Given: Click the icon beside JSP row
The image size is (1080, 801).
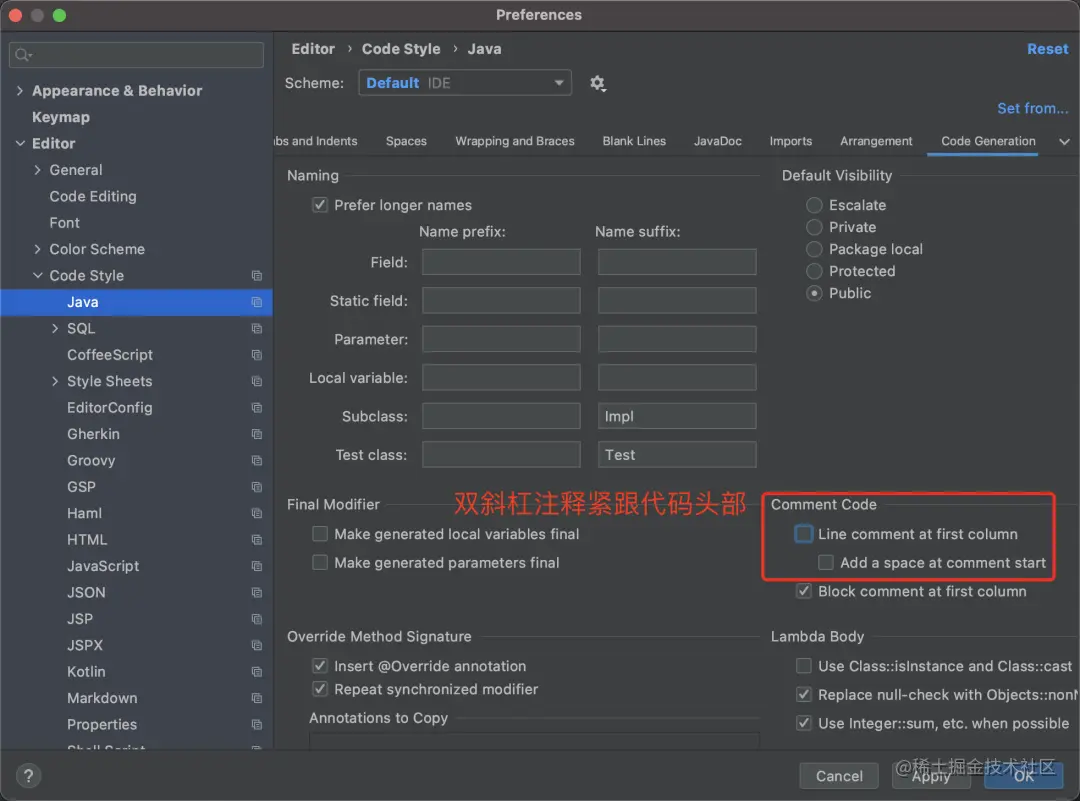Looking at the screenshot, I should [x=257, y=619].
